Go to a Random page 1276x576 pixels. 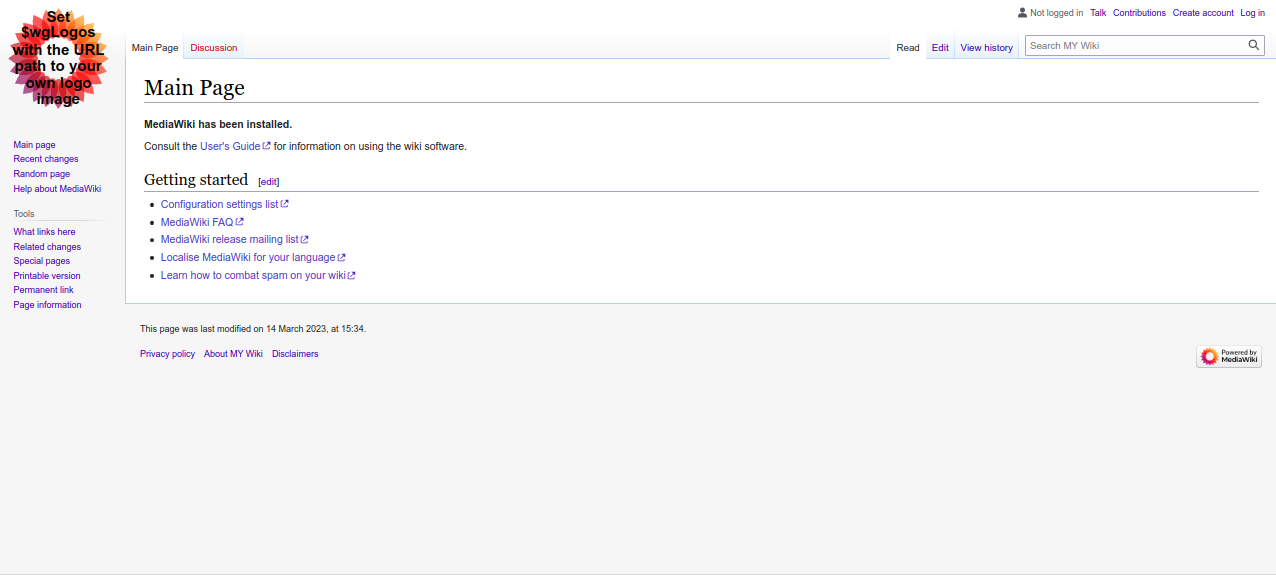tap(42, 174)
